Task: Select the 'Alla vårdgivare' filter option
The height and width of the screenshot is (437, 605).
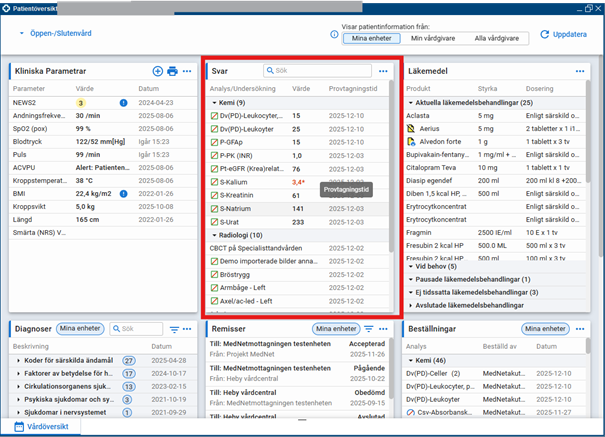Action: pos(497,38)
